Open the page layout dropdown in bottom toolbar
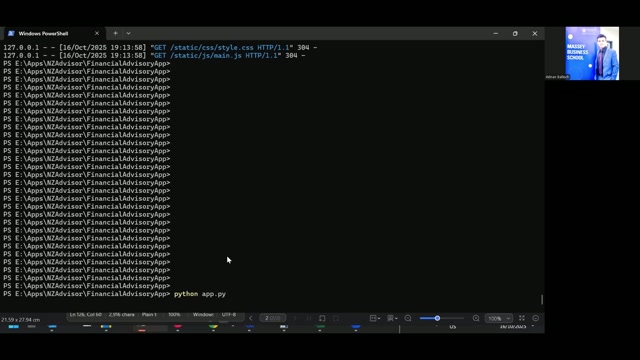 (x=375, y=318)
